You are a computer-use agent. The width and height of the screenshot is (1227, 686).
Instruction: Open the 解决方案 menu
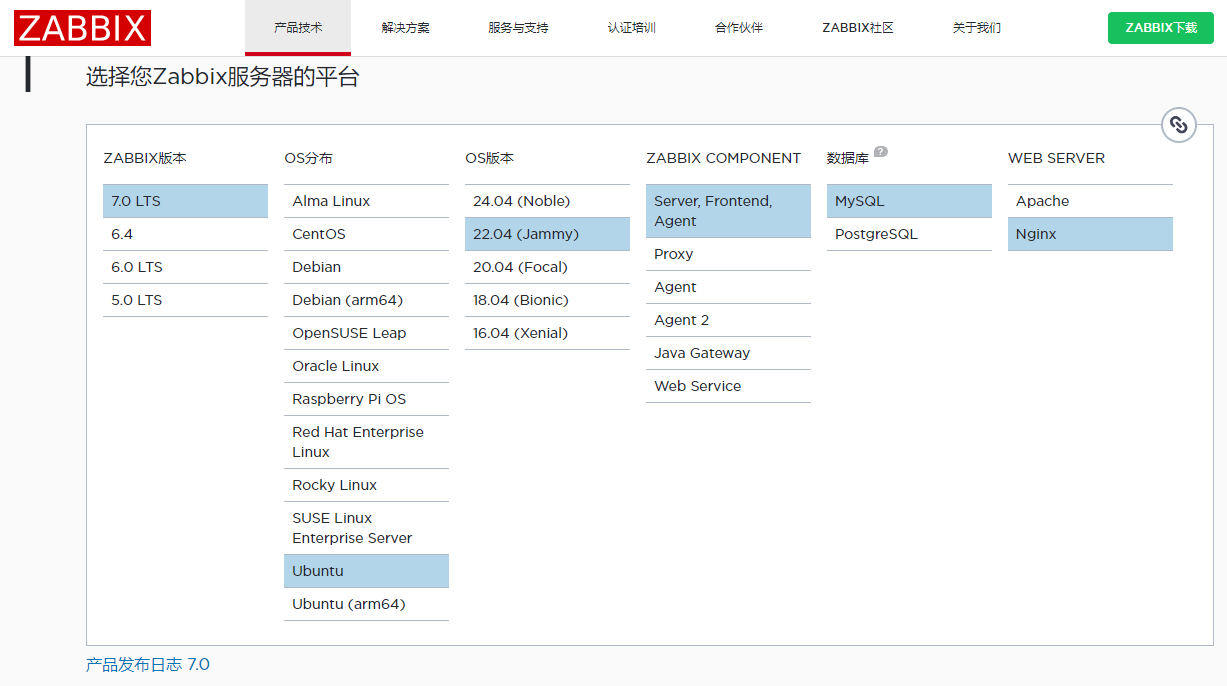tap(406, 27)
